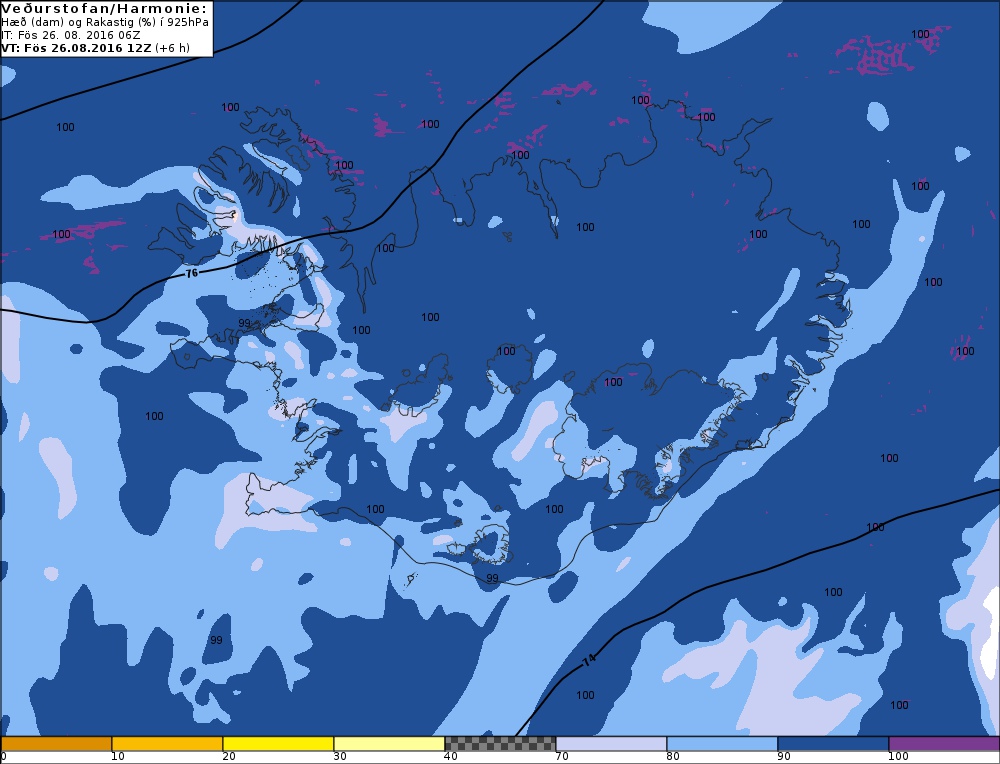Click the '30' tick label on the color scale
Viewport: 1000px width, 764px height.
pyautogui.click(x=340, y=756)
